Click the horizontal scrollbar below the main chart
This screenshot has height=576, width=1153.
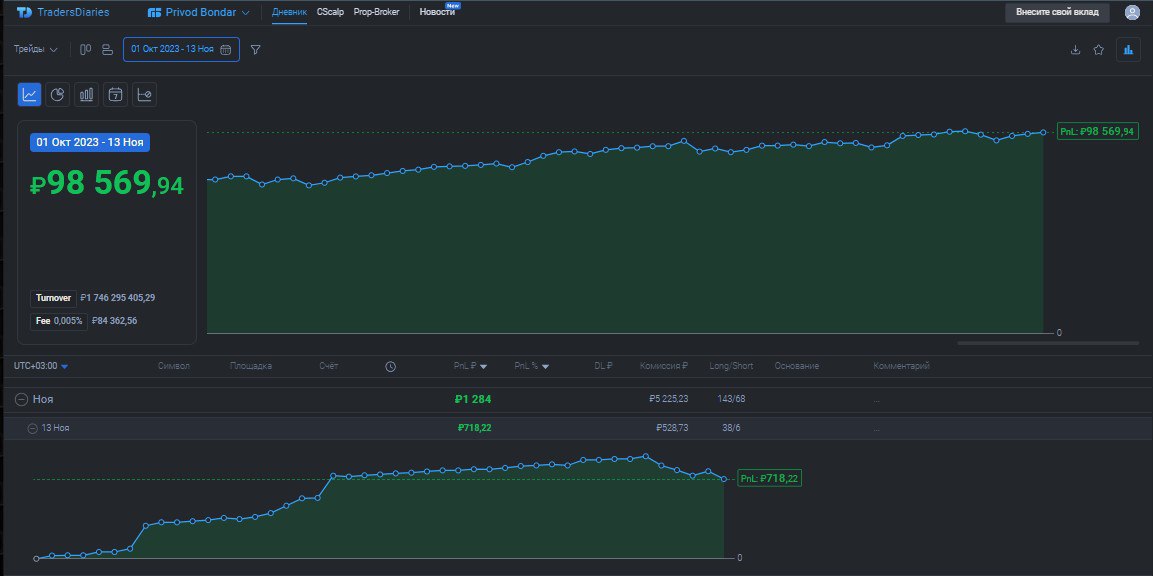point(1047,342)
